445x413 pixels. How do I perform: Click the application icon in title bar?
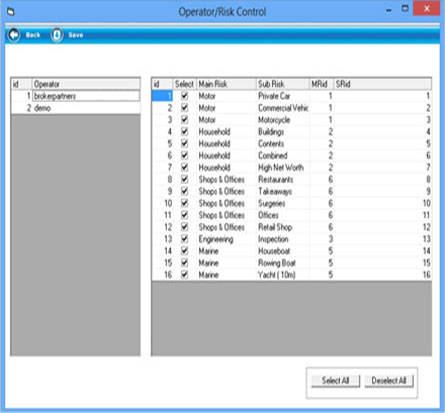tap(11, 12)
